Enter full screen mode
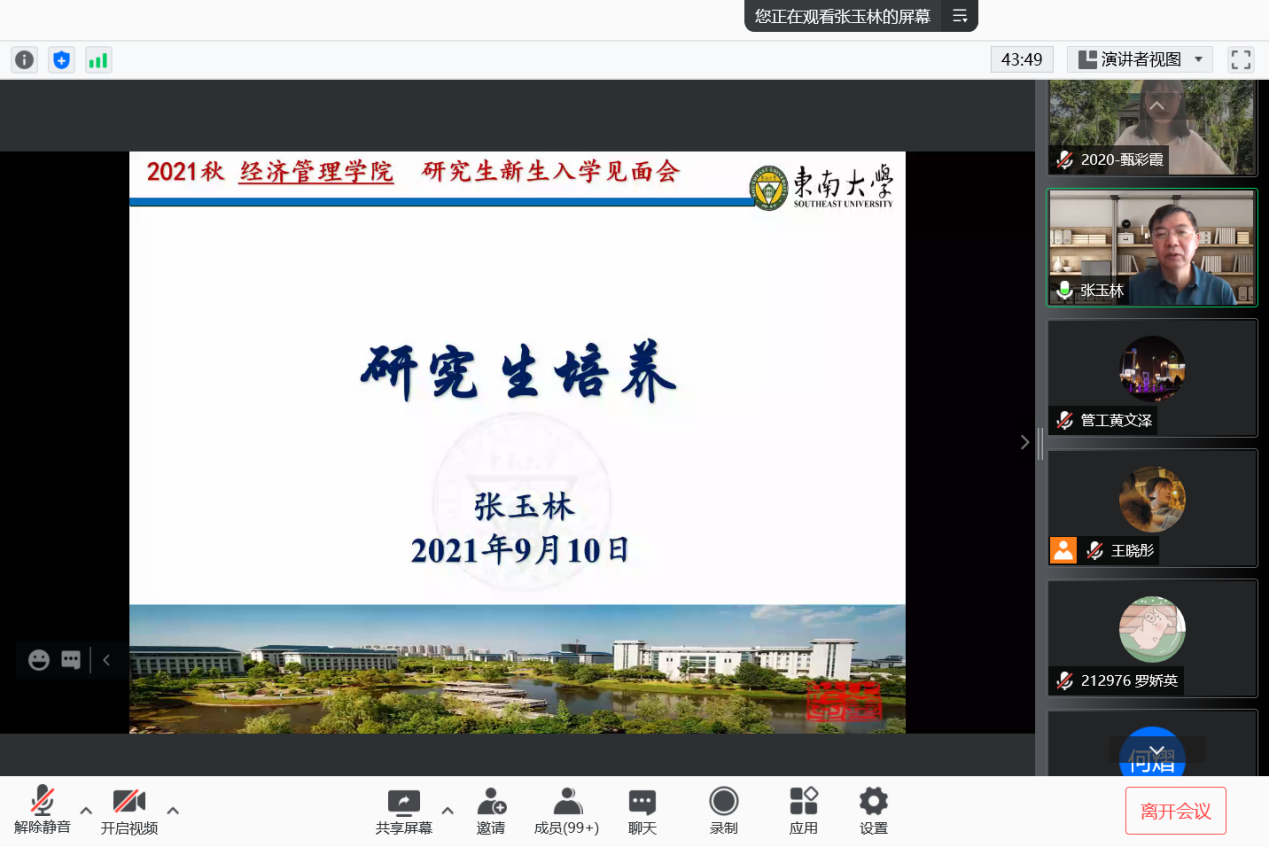 tap(1240, 60)
